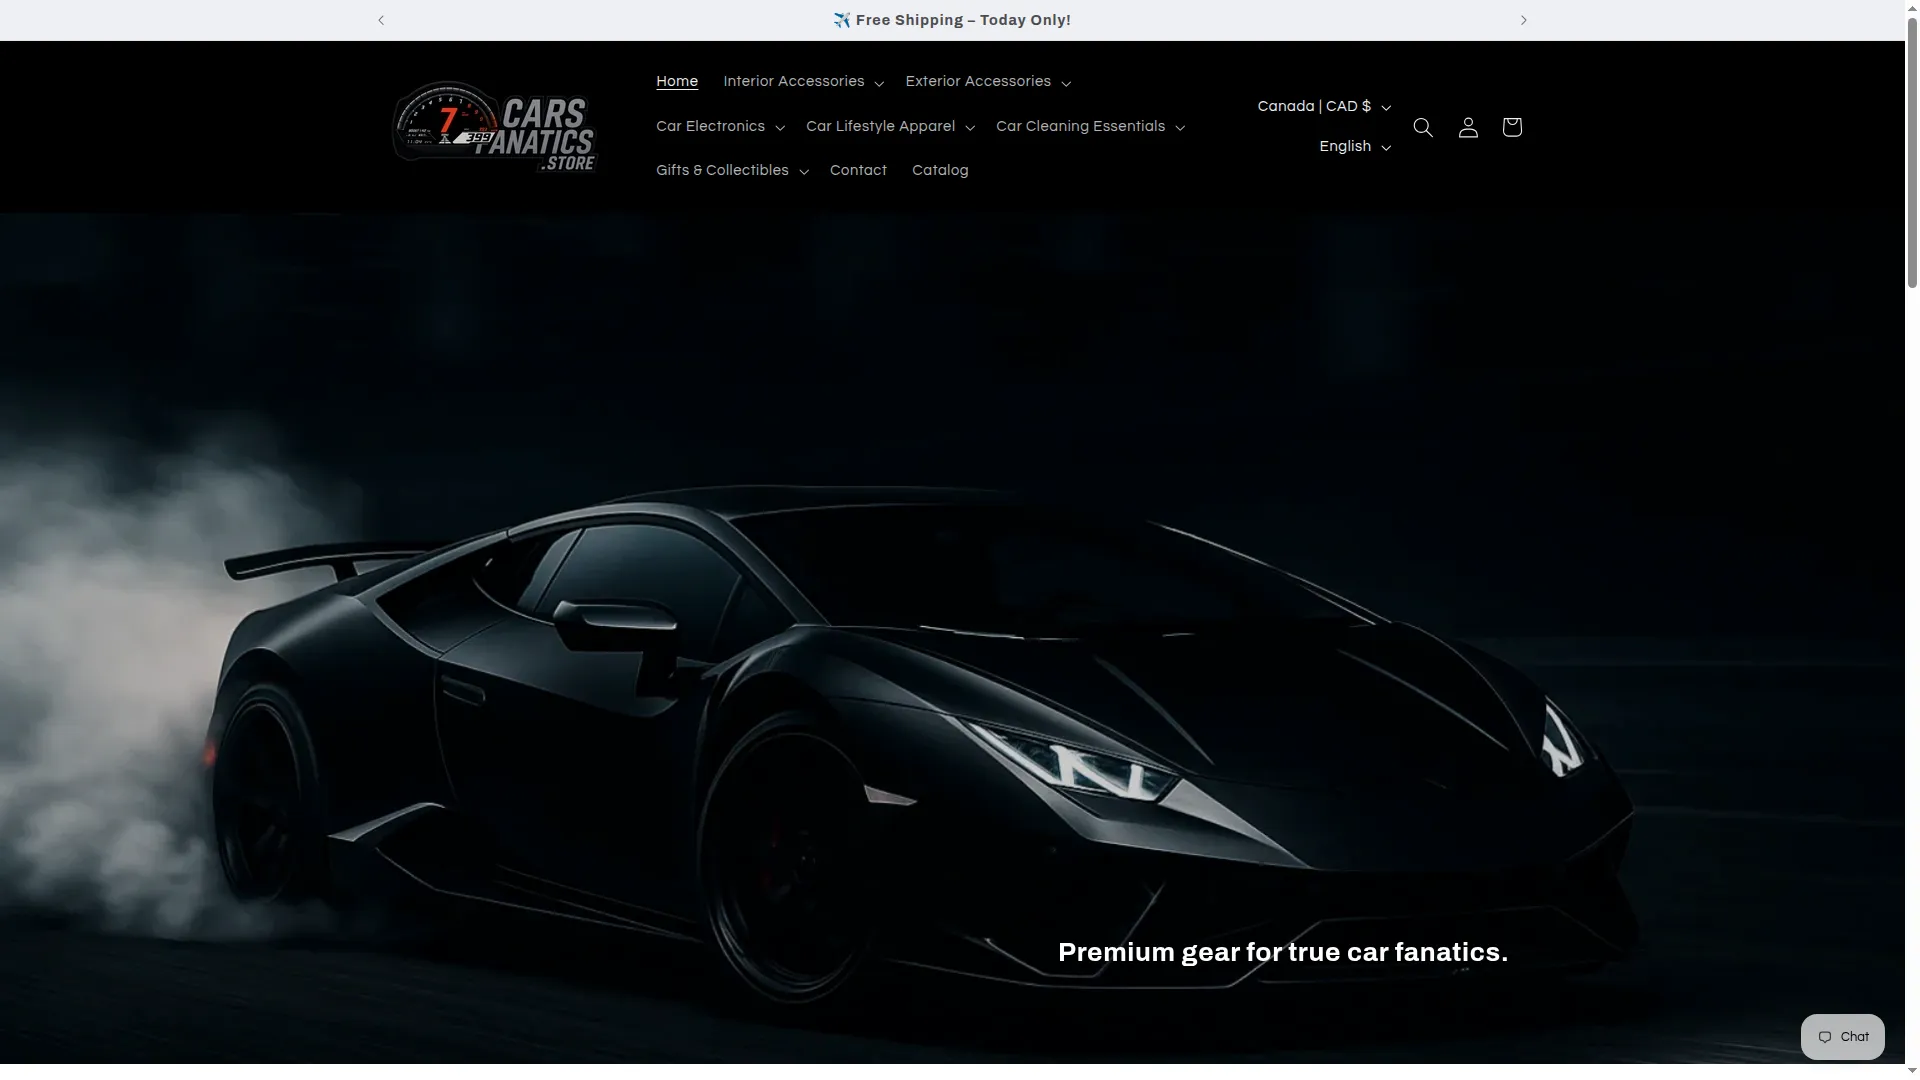Click the Free Shipping announcement text
1920x1080 pixels.
click(952, 20)
